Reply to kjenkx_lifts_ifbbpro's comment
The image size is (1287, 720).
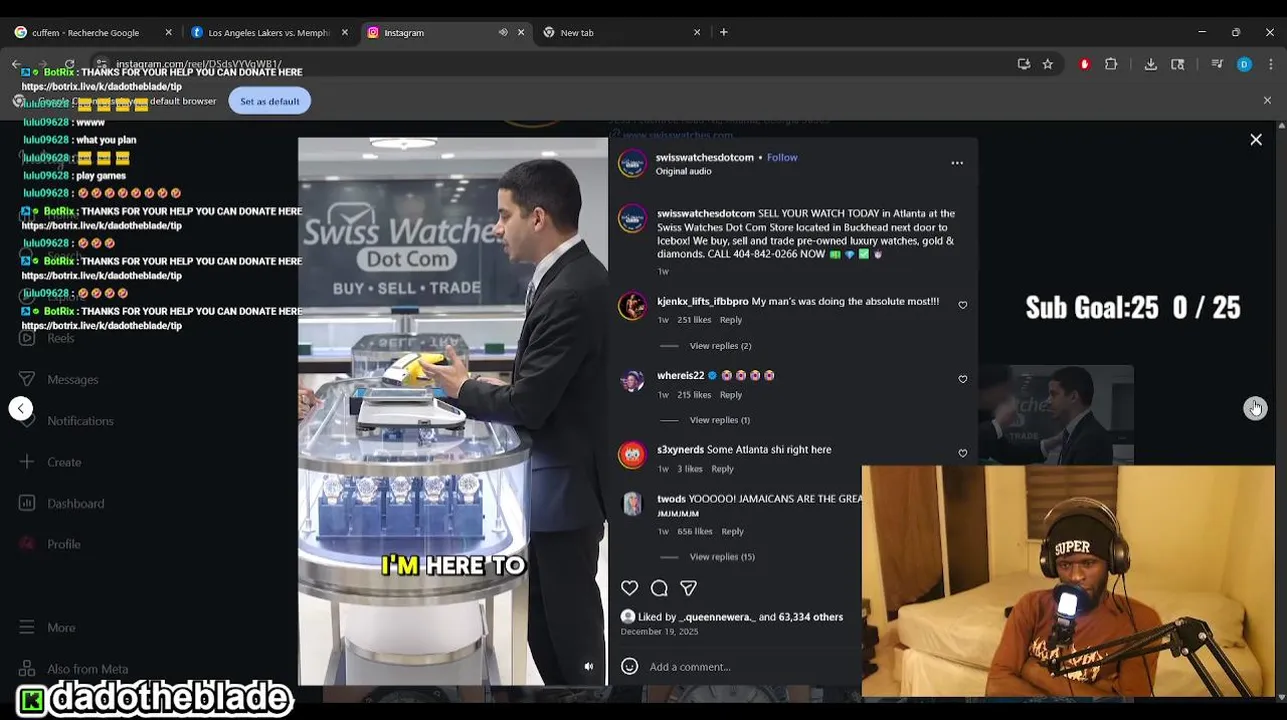coord(731,320)
